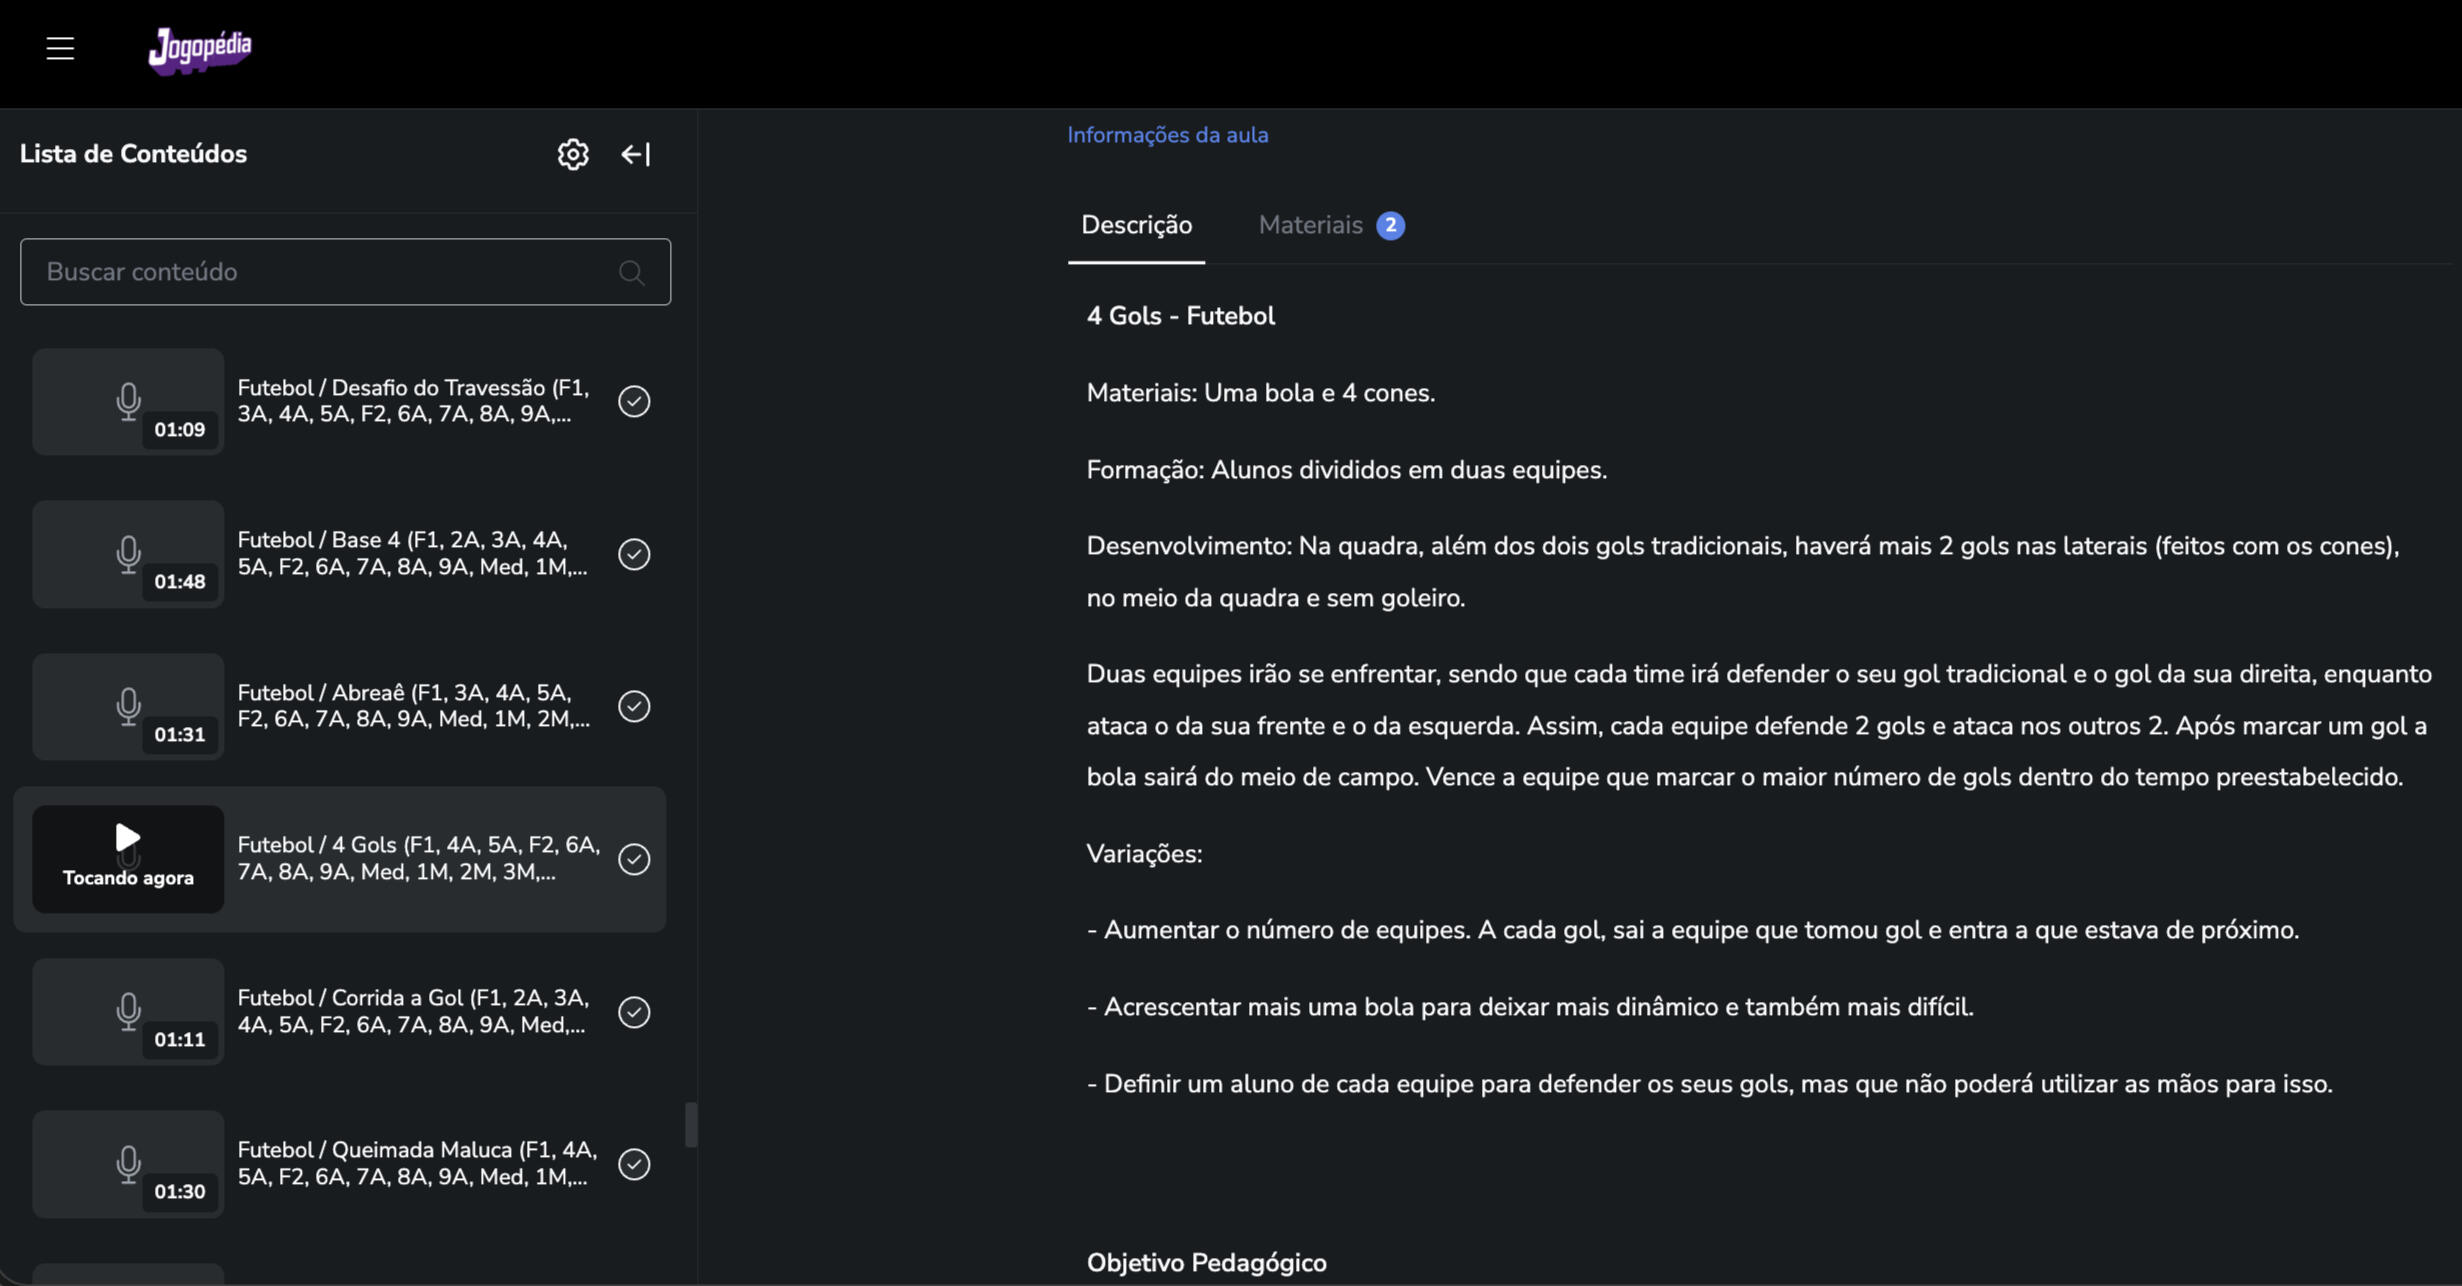This screenshot has width=2462, height=1286.
Task: Open the hamburger navigation menu
Action: tap(60, 48)
